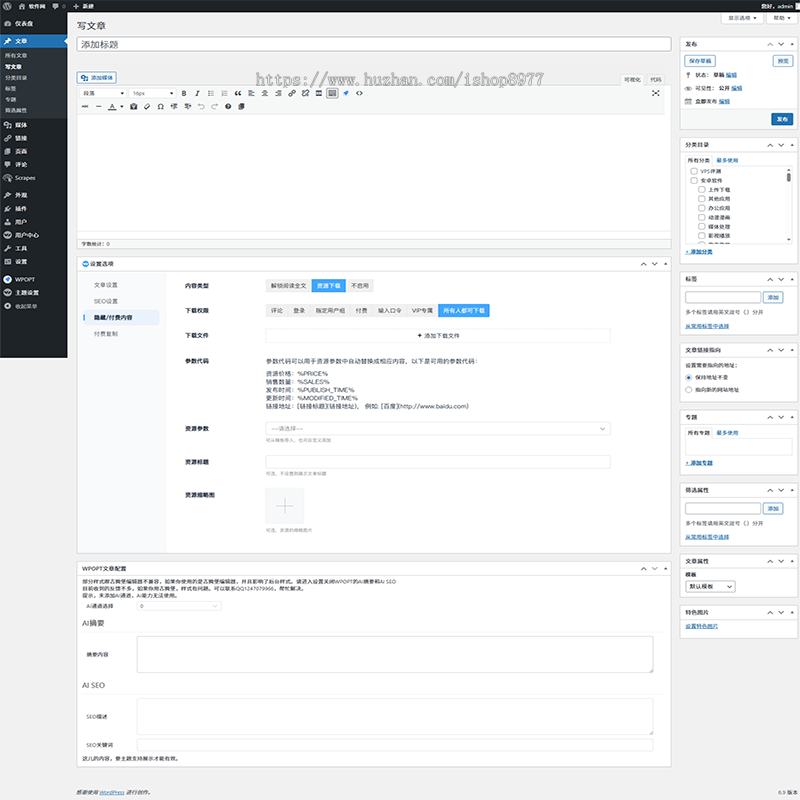Click the Omega special character icon
This screenshot has height=800, width=800.
161,107
